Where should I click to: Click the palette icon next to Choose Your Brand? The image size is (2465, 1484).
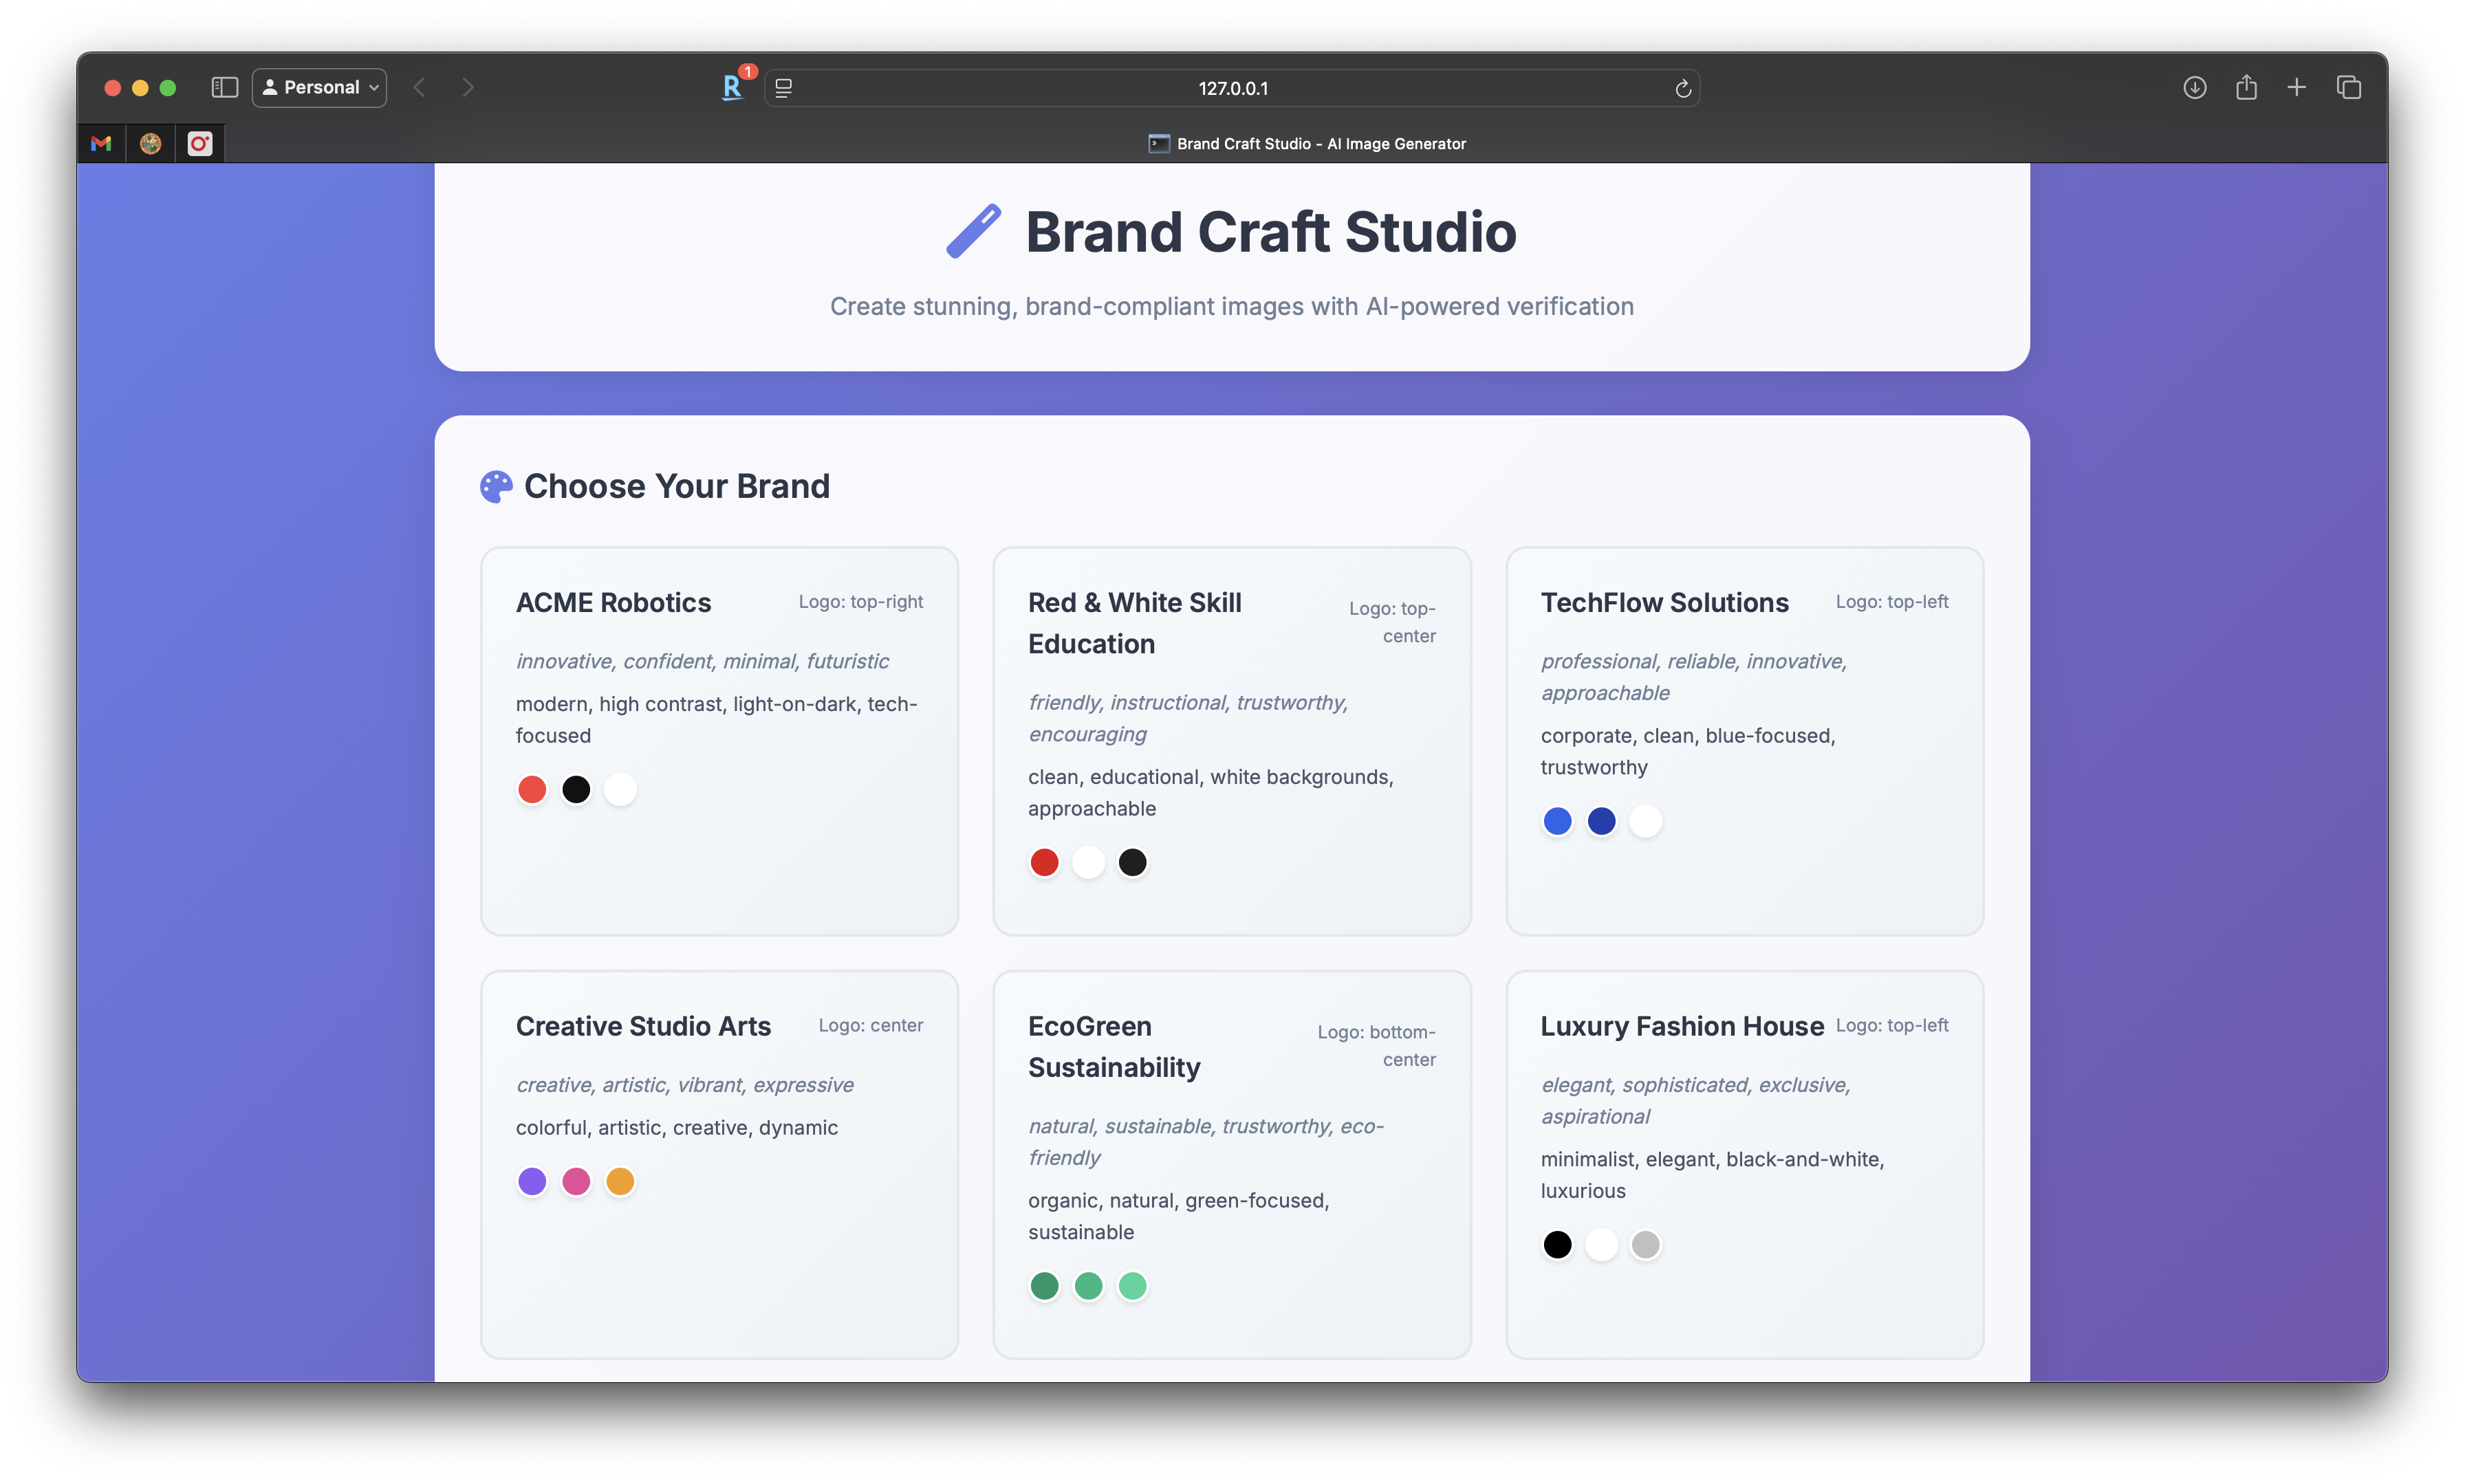click(495, 486)
